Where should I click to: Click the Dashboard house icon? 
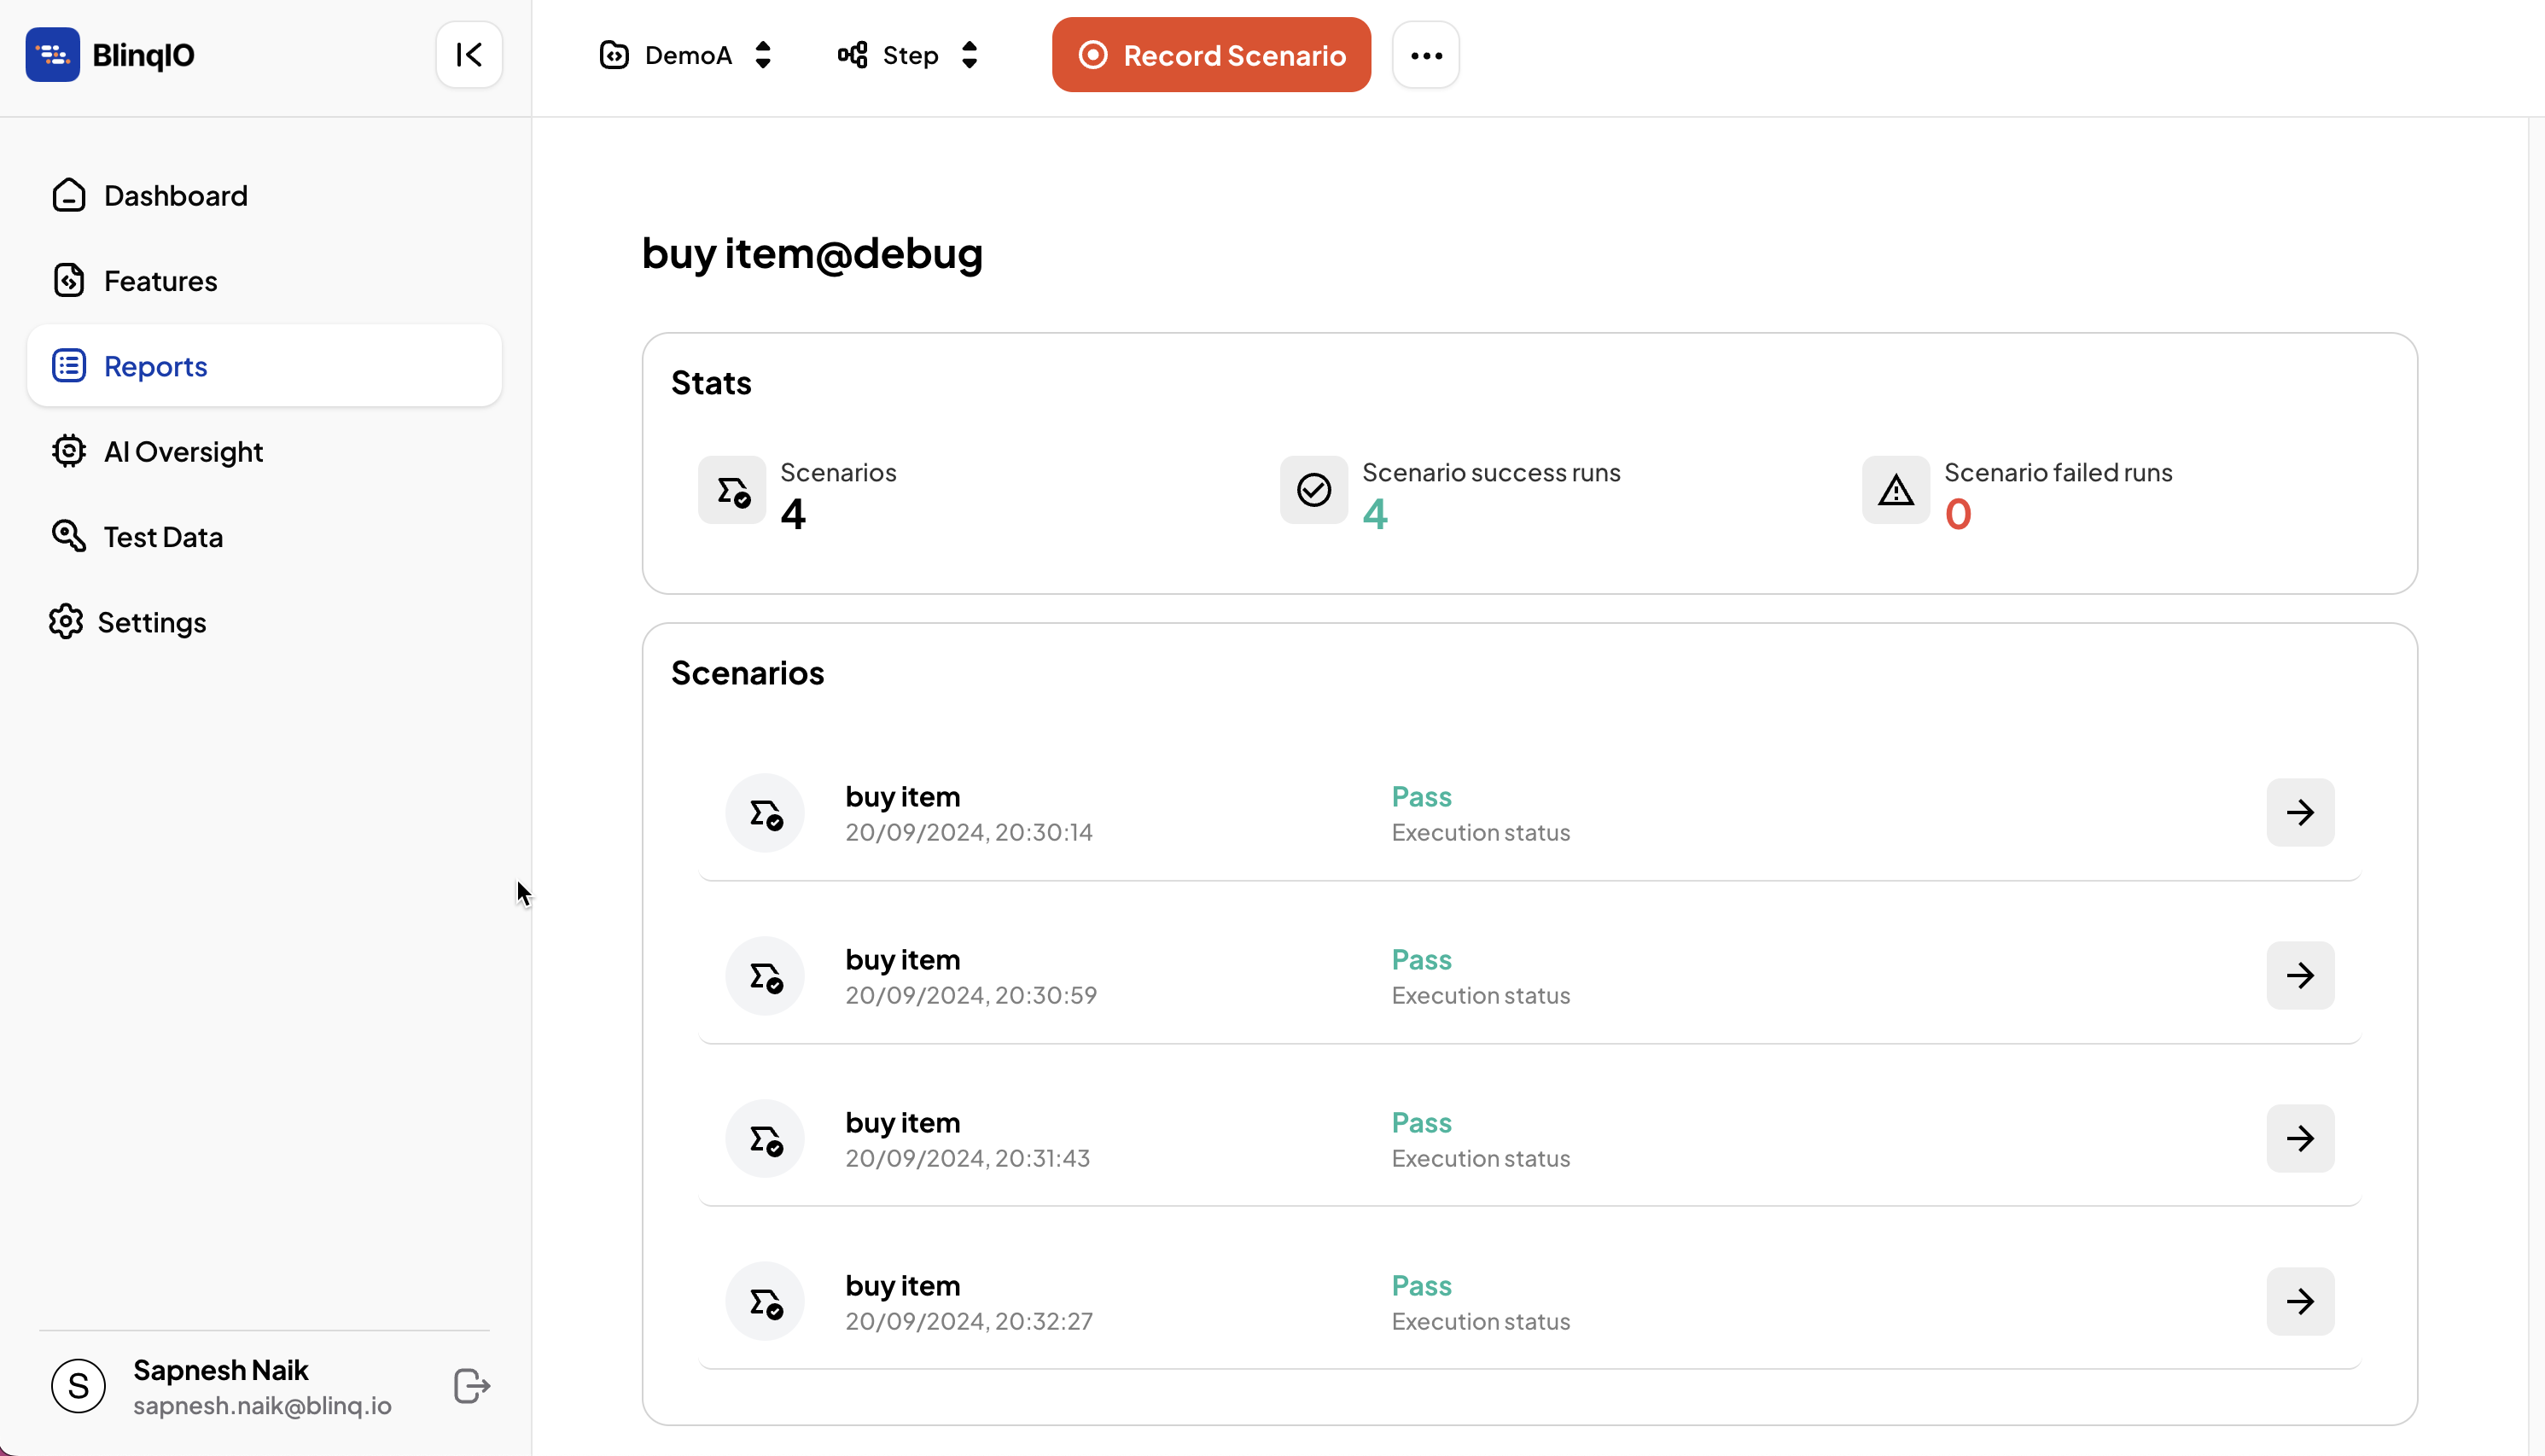click(69, 195)
